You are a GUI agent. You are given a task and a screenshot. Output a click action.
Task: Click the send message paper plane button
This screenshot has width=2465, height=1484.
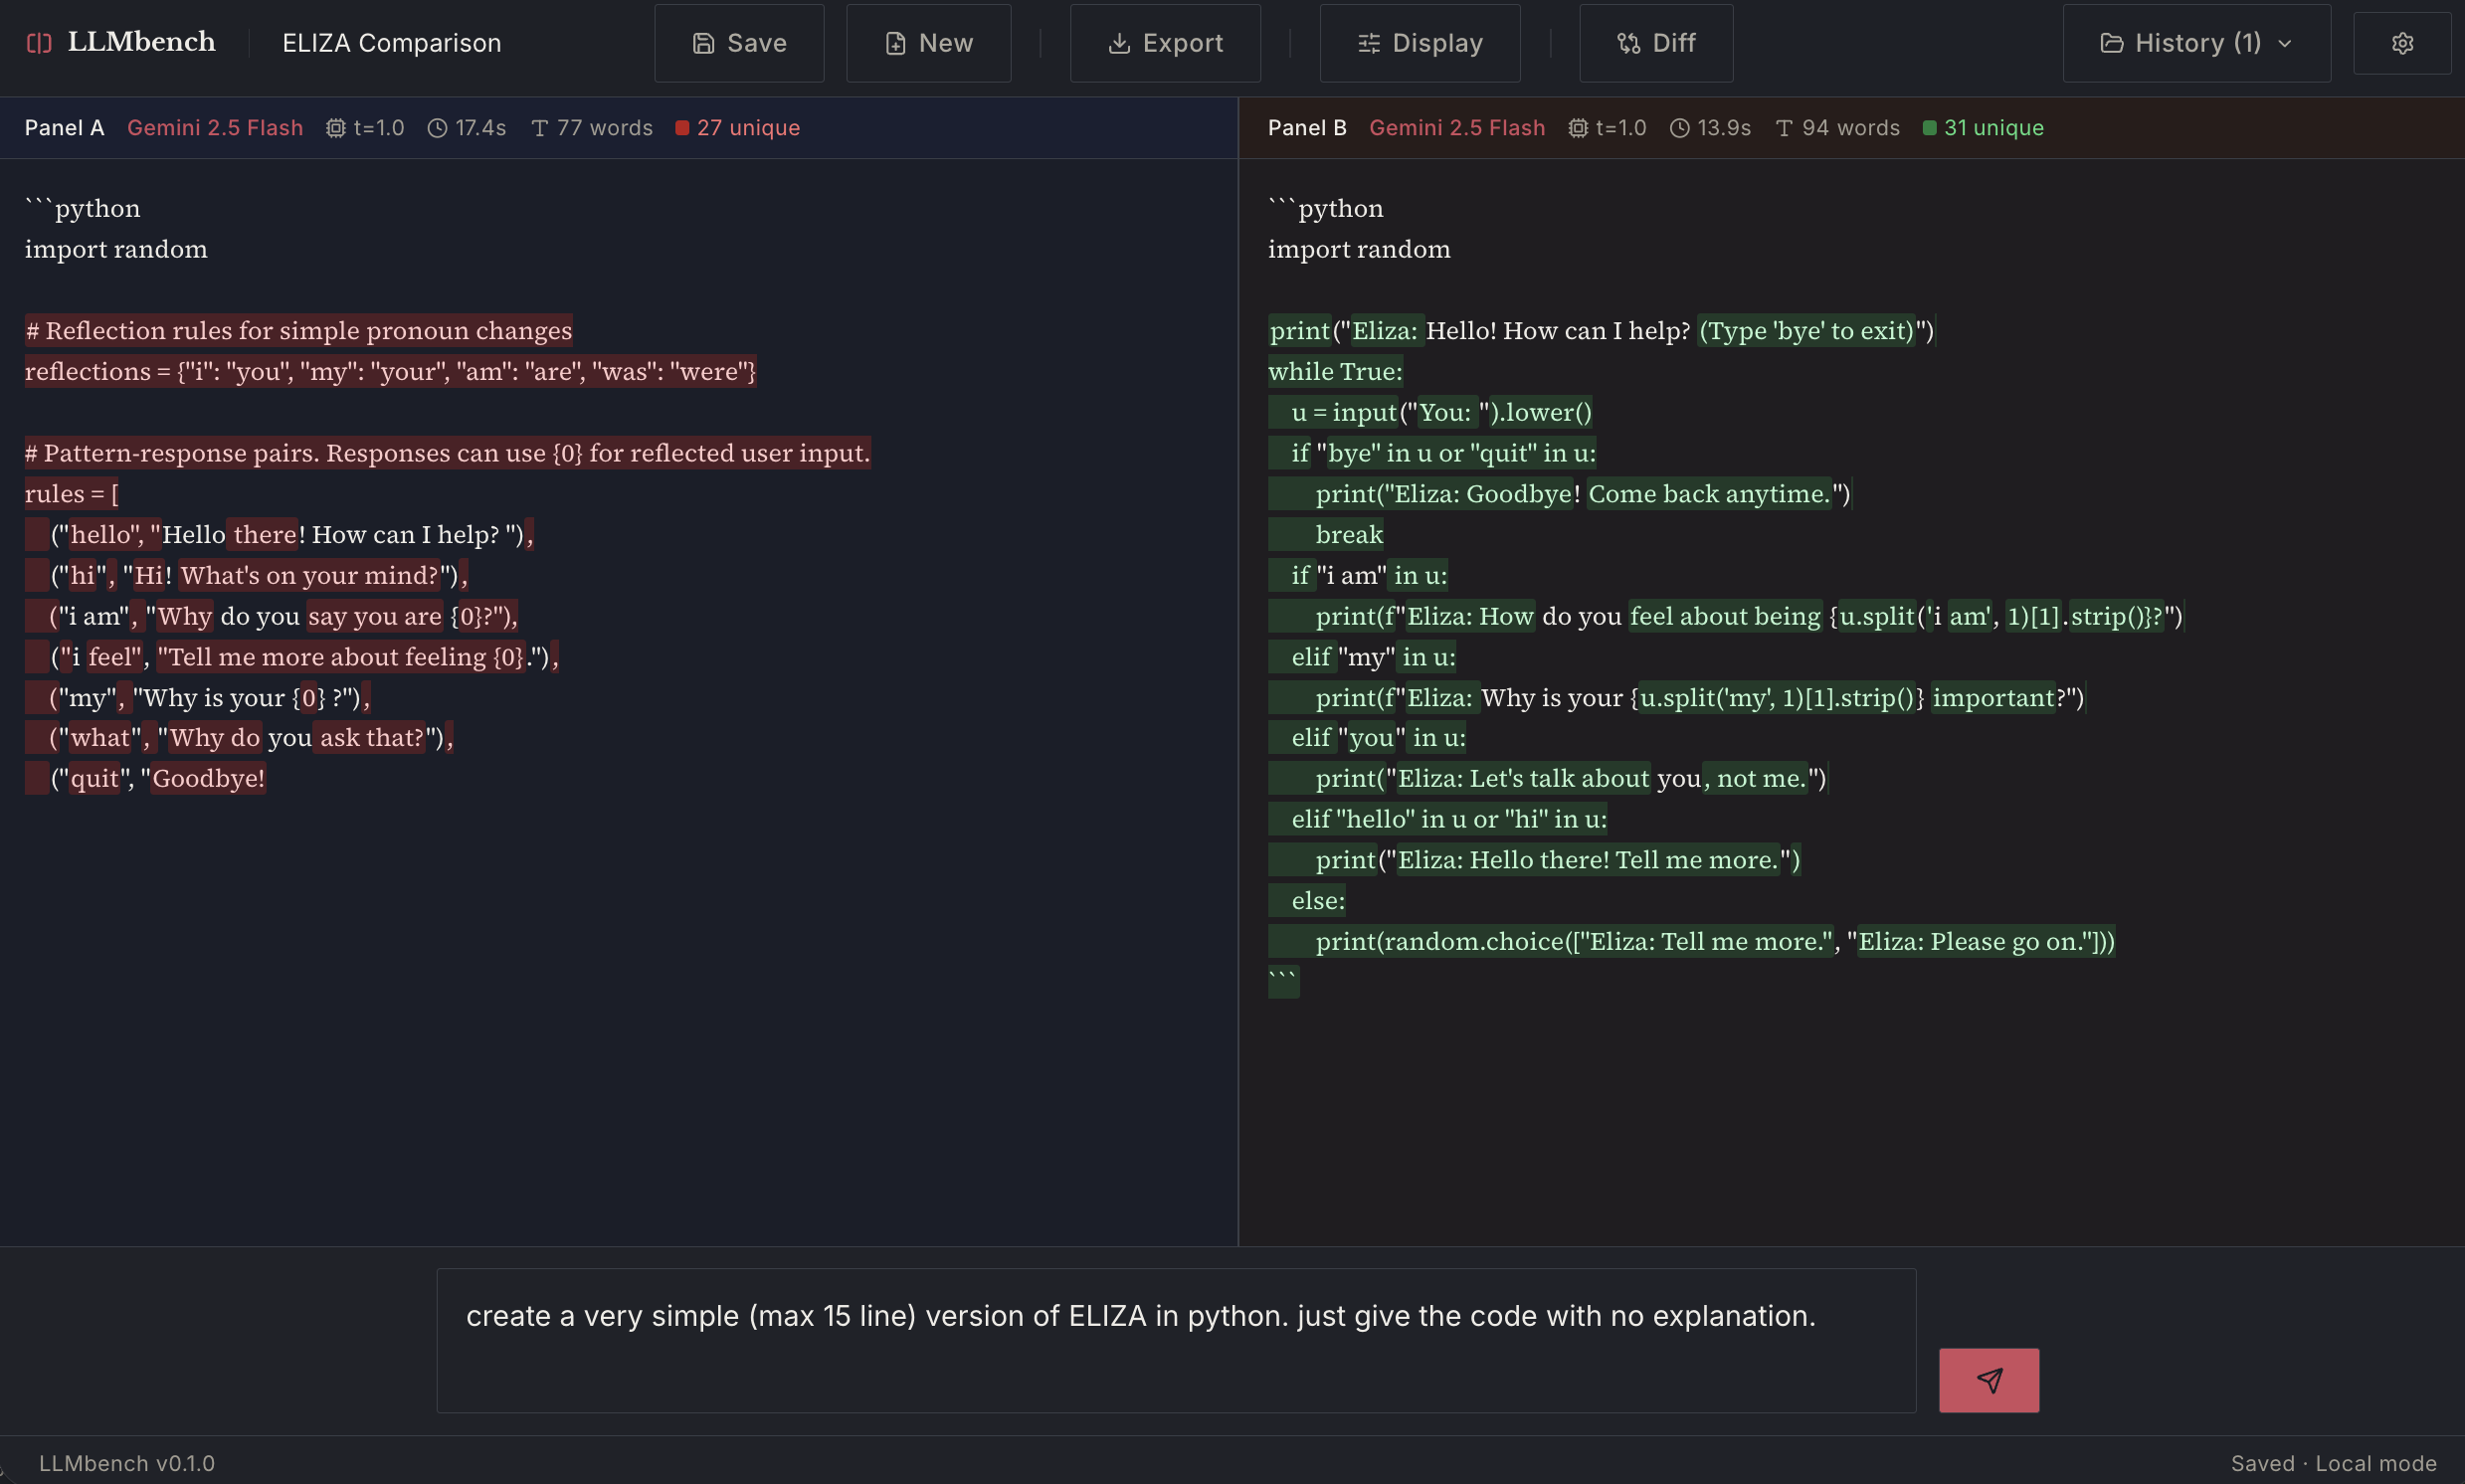coord(1988,1380)
